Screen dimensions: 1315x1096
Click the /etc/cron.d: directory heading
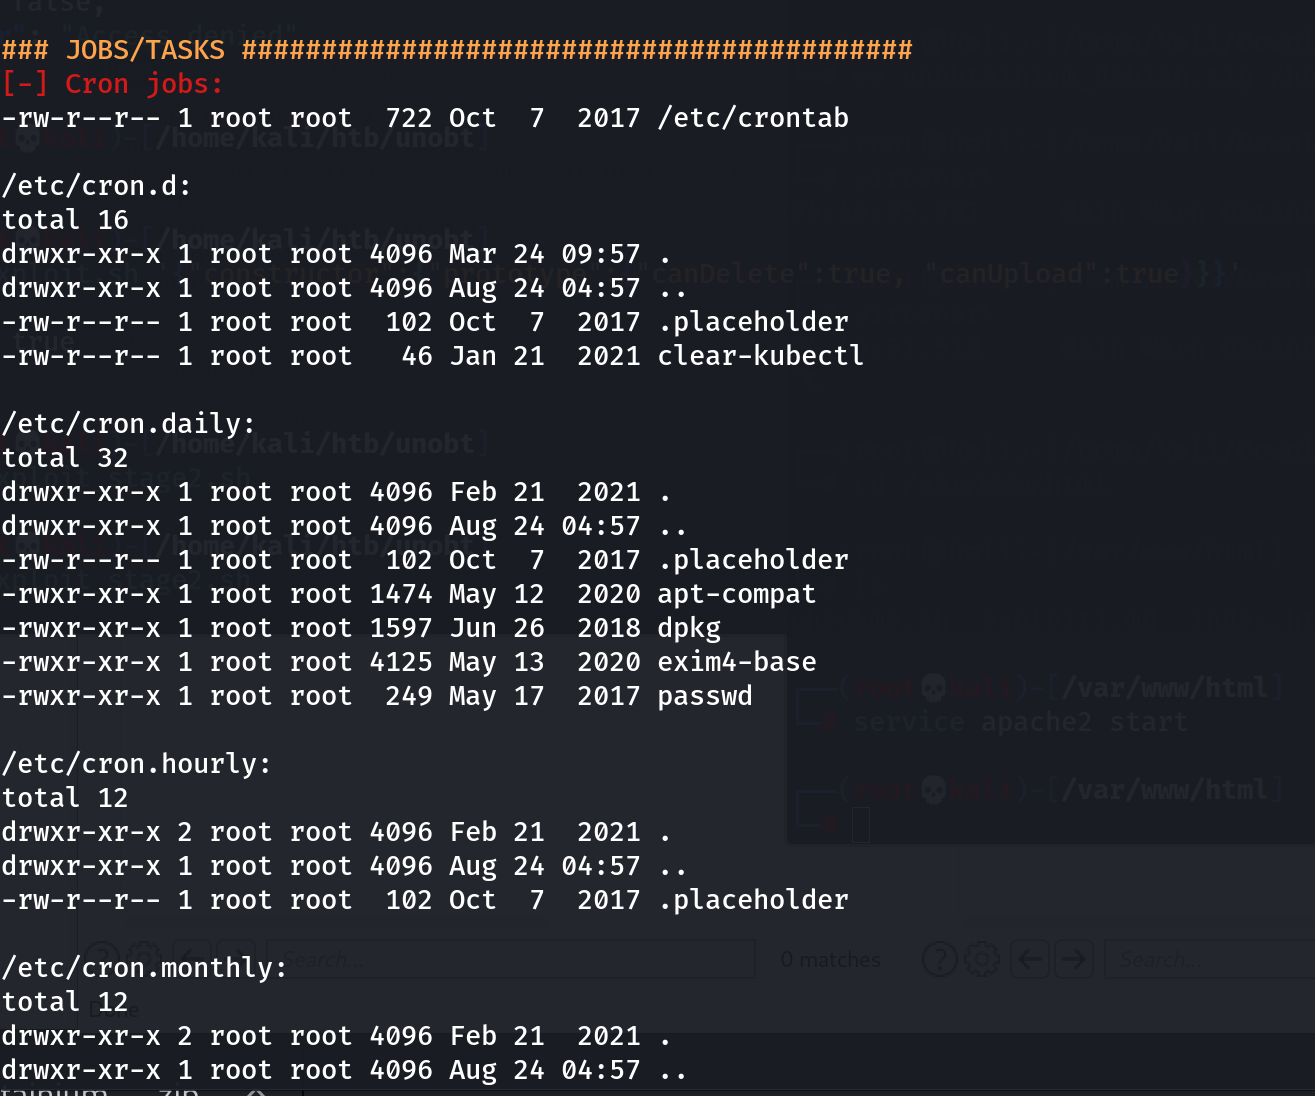96,186
